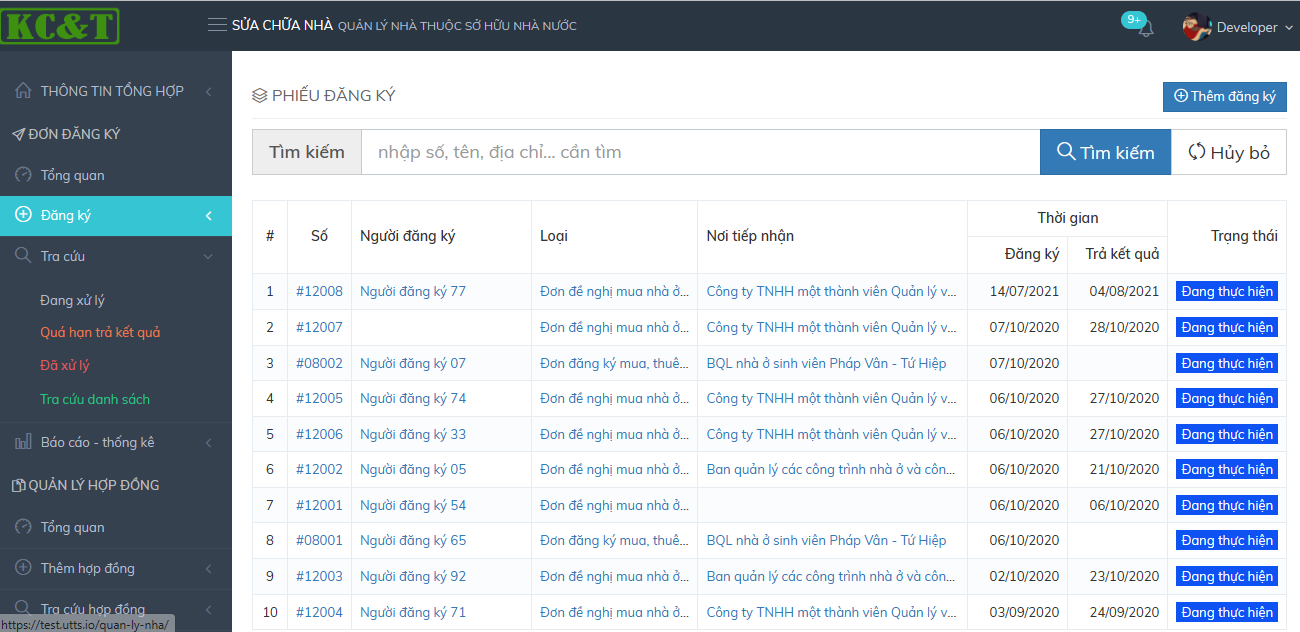Image resolution: width=1300 pixels, height=632 pixels.
Task: Click Người đăng ký 07 link
Action: pyautogui.click(x=413, y=363)
